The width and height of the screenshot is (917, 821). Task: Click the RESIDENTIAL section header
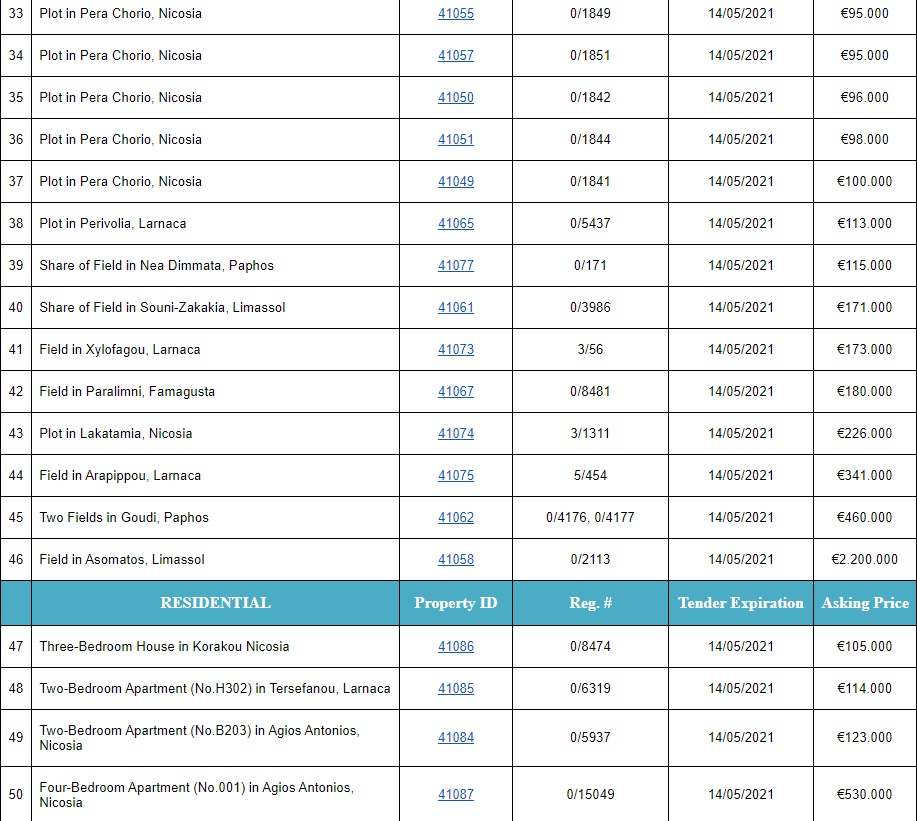pyautogui.click(x=215, y=603)
